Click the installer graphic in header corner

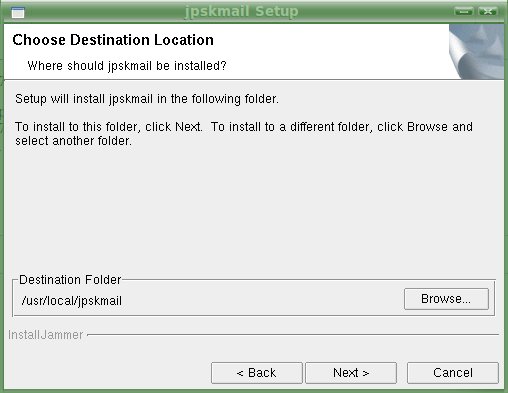[x=476, y=51]
